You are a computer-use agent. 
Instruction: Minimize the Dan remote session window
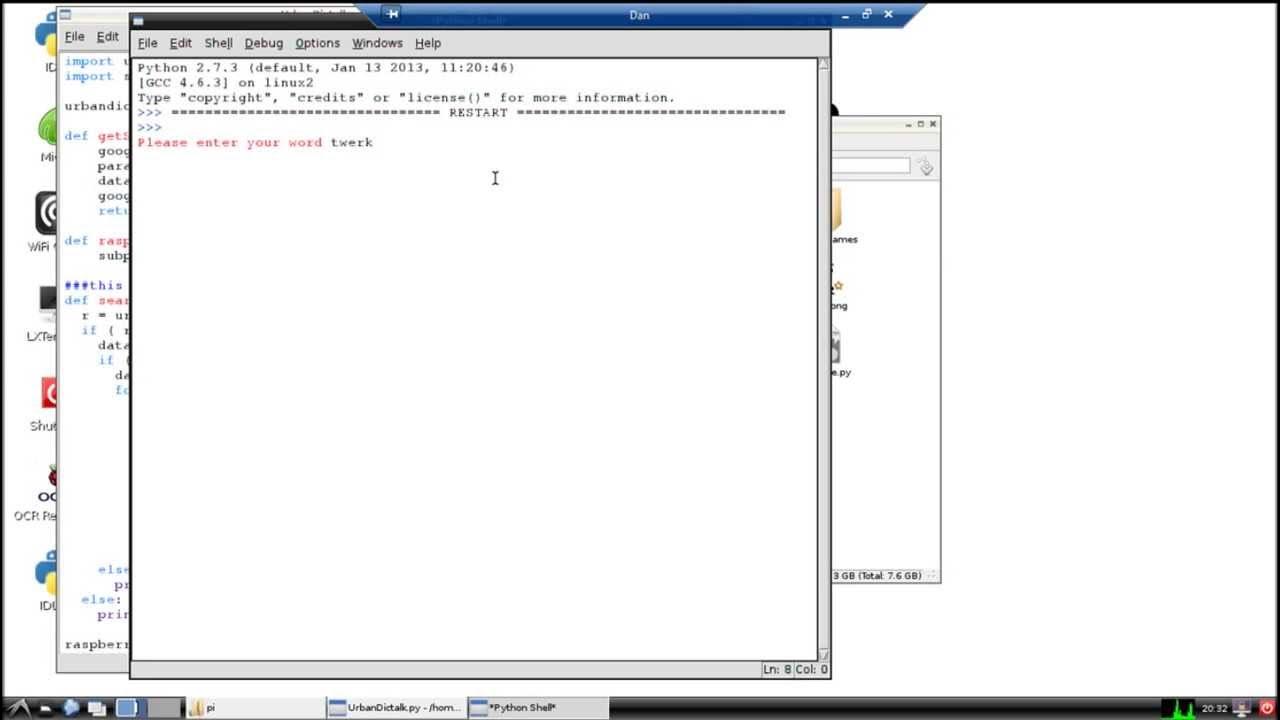(846, 15)
